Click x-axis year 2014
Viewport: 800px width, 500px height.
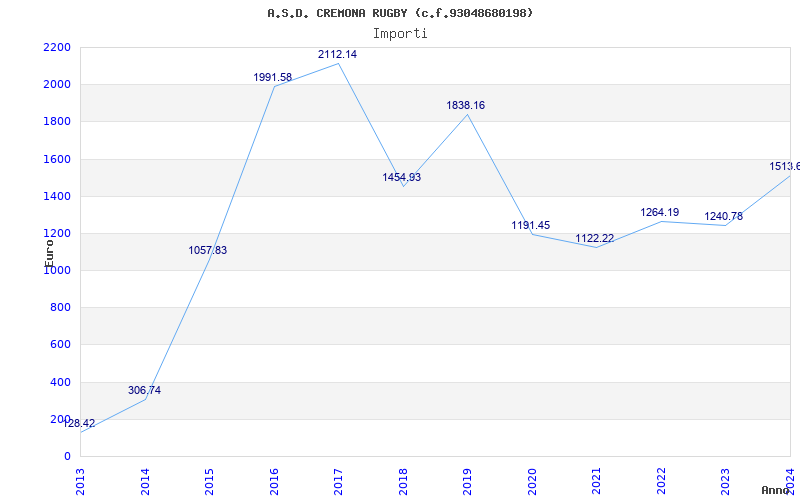145,482
